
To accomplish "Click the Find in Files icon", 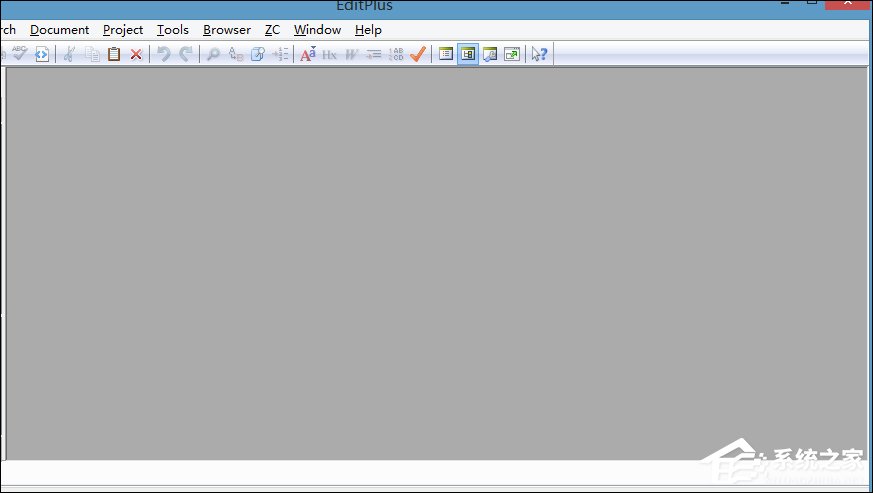I will click(258, 54).
